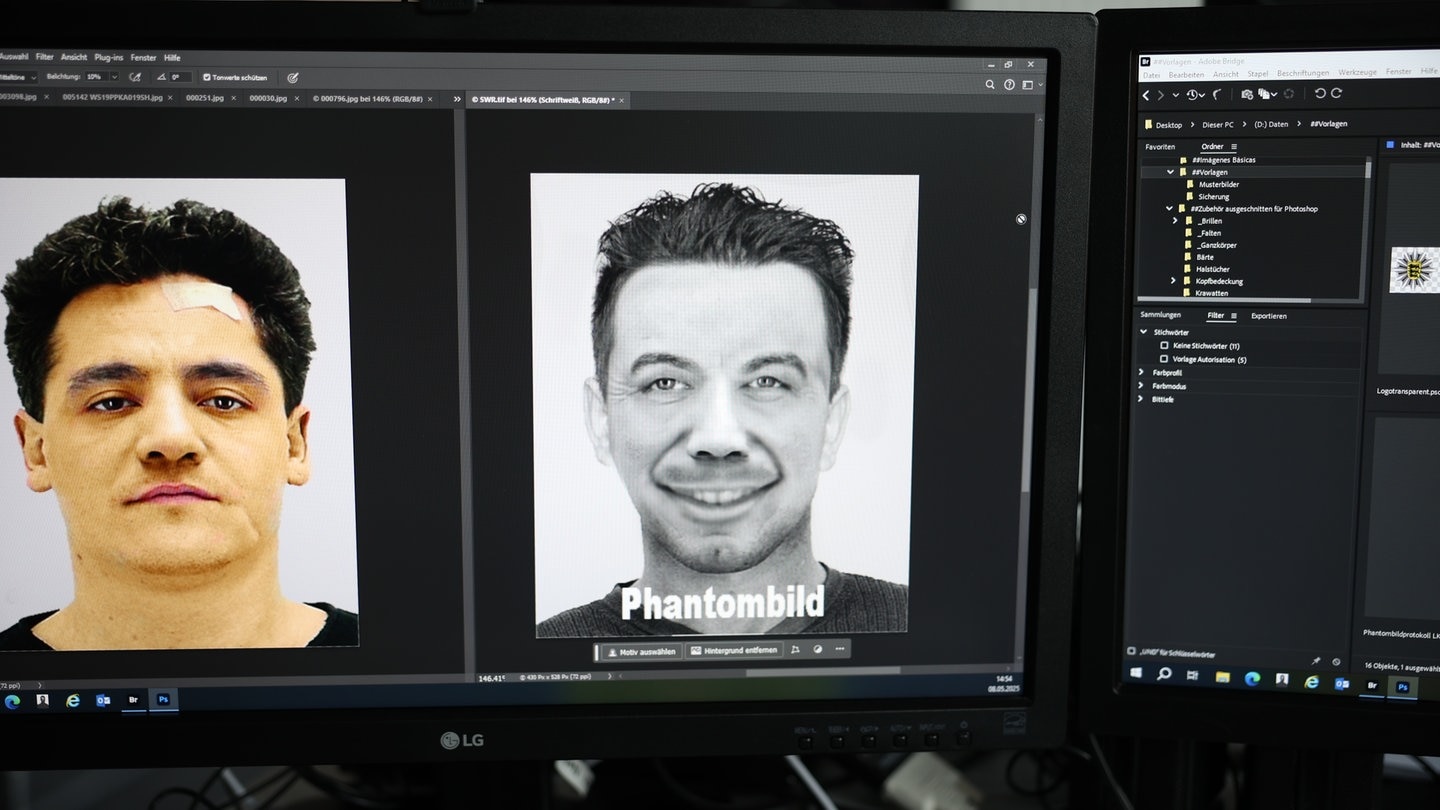1440x810 pixels.
Task: Toggle the Tonwerte schützen checkbox
Action: point(207,77)
